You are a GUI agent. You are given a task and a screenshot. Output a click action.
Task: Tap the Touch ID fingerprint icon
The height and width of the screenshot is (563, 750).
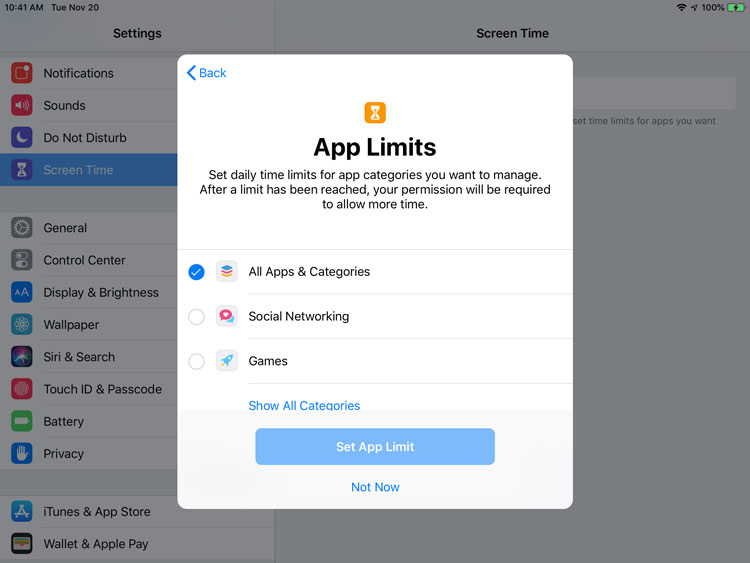tap(22, 389)
